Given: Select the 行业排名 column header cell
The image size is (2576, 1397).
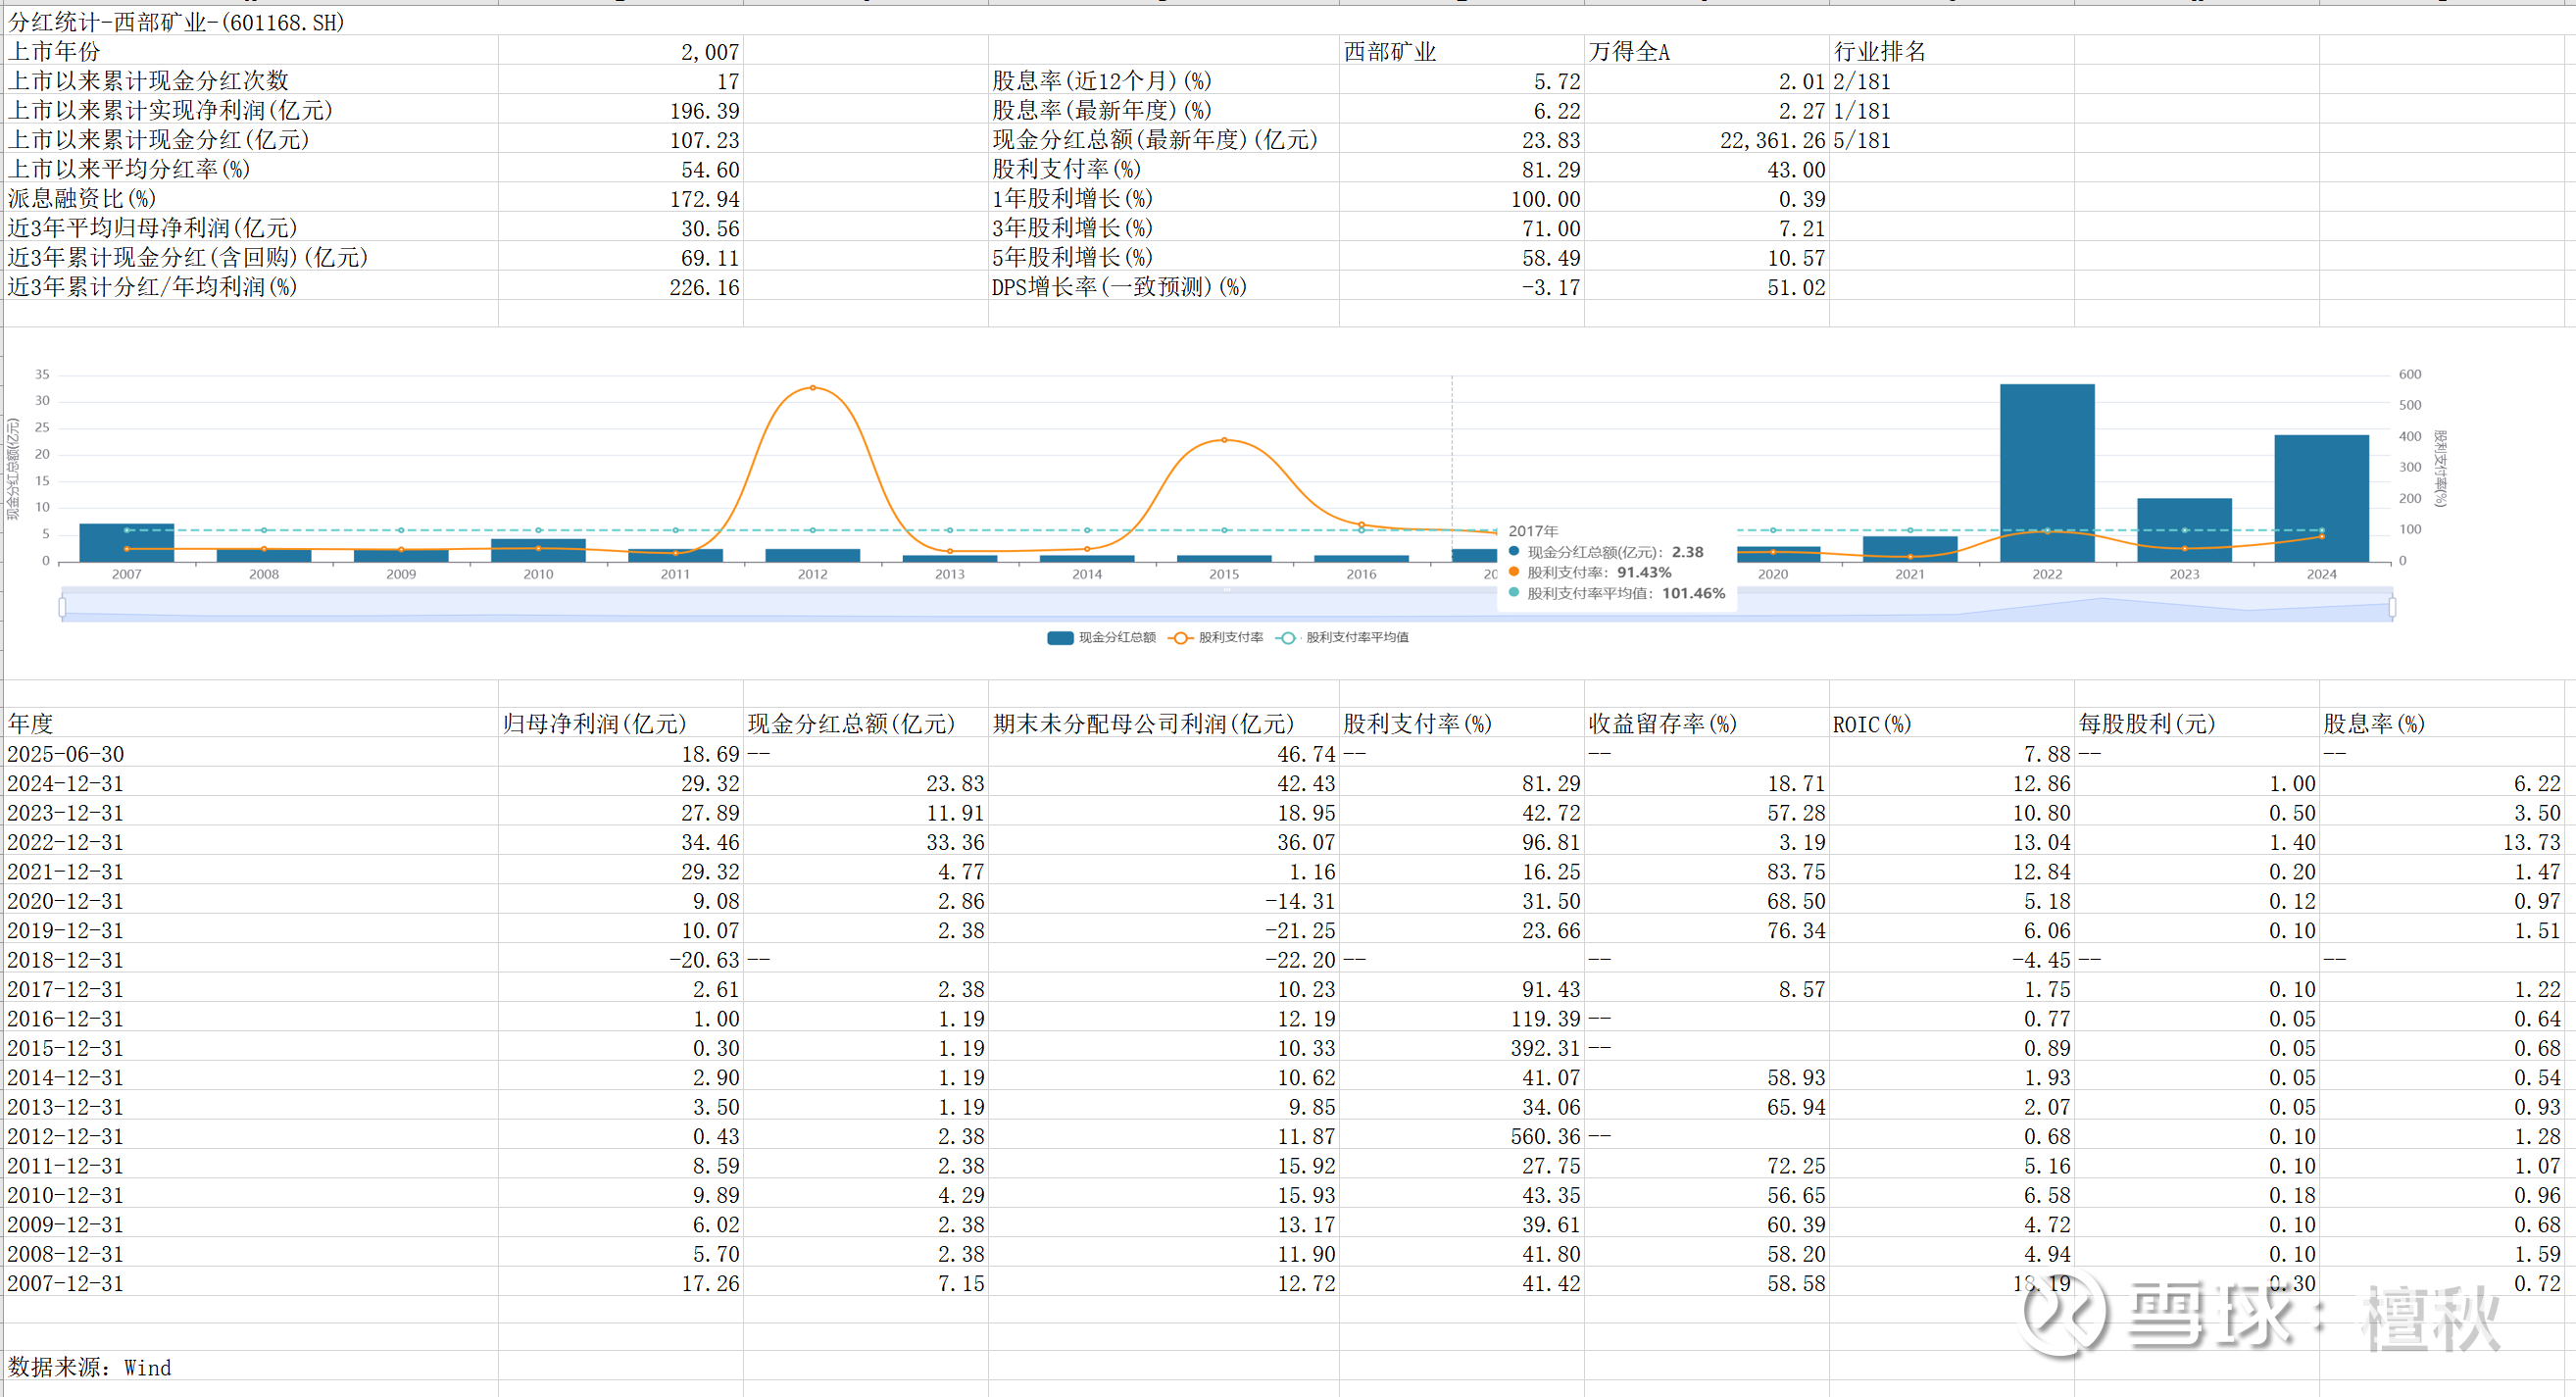Looking at the screenshot, I should click(x=1951, y=51).
